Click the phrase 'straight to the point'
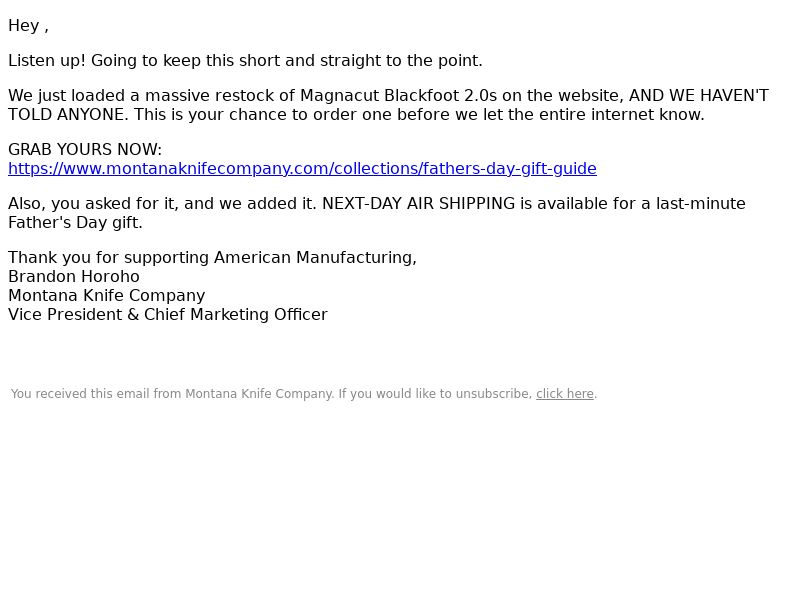The image size is (800, 600). click(399, 61)
